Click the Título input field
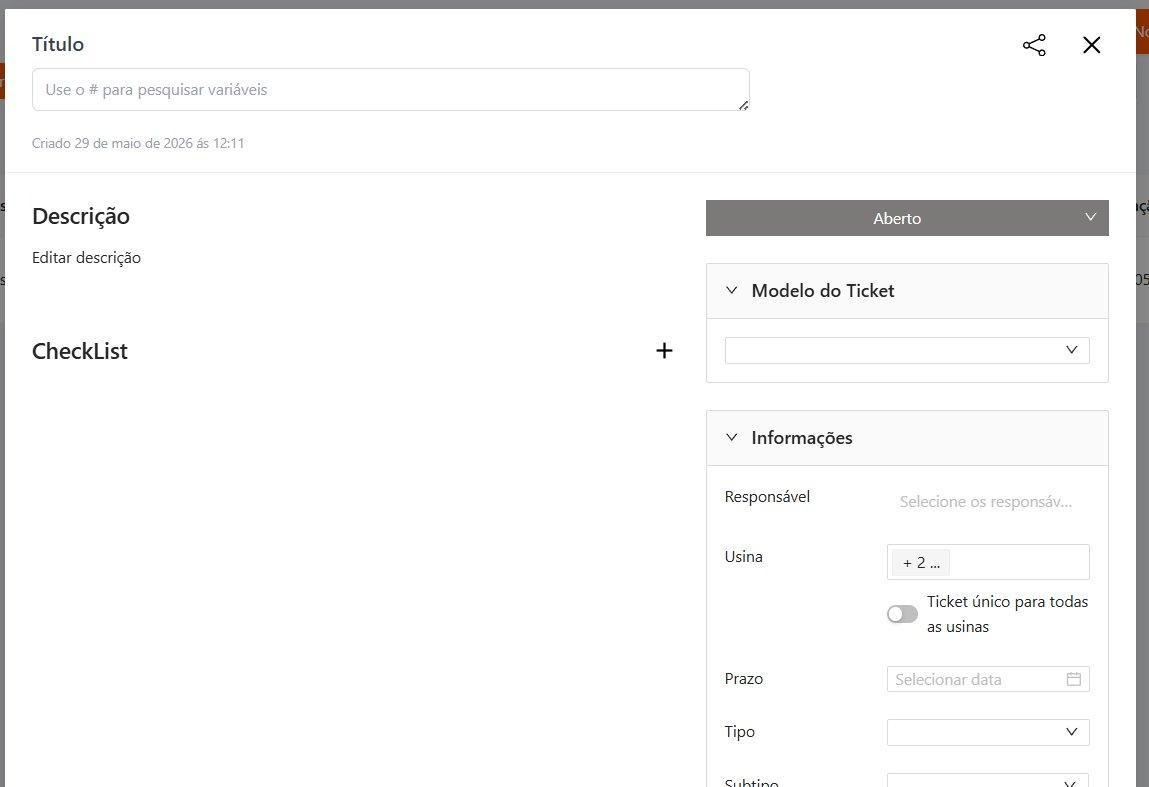The height and width of the screenshot is (787, 1149). tap(391, 90)
